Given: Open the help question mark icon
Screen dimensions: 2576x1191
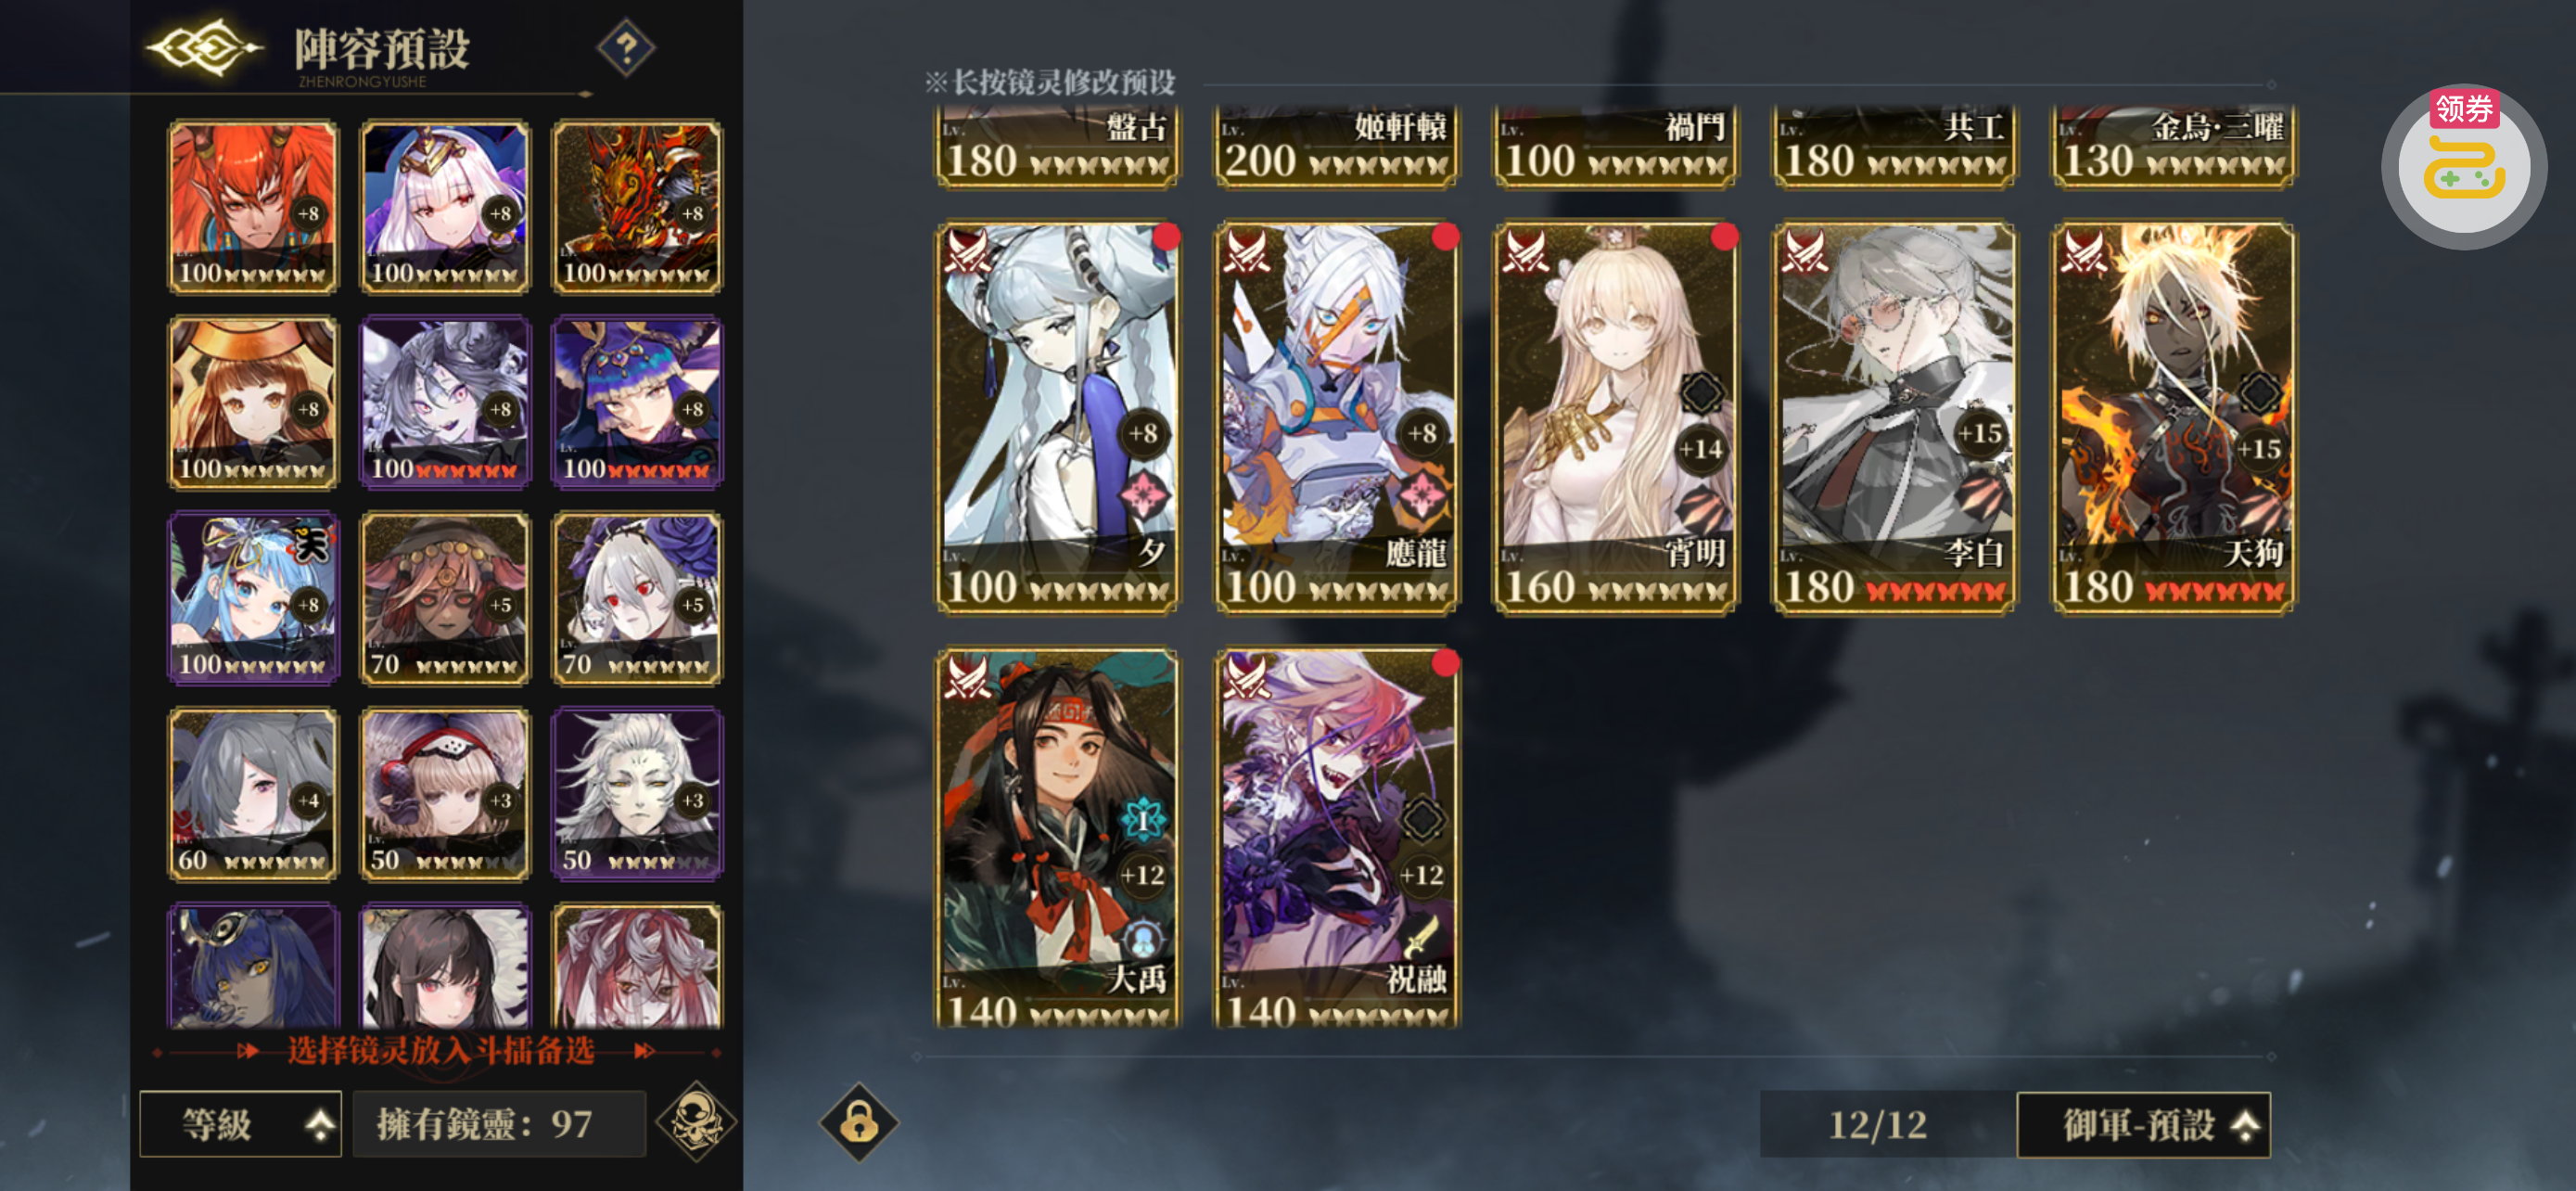Looking at the screenshot, I should coord(626,46).
